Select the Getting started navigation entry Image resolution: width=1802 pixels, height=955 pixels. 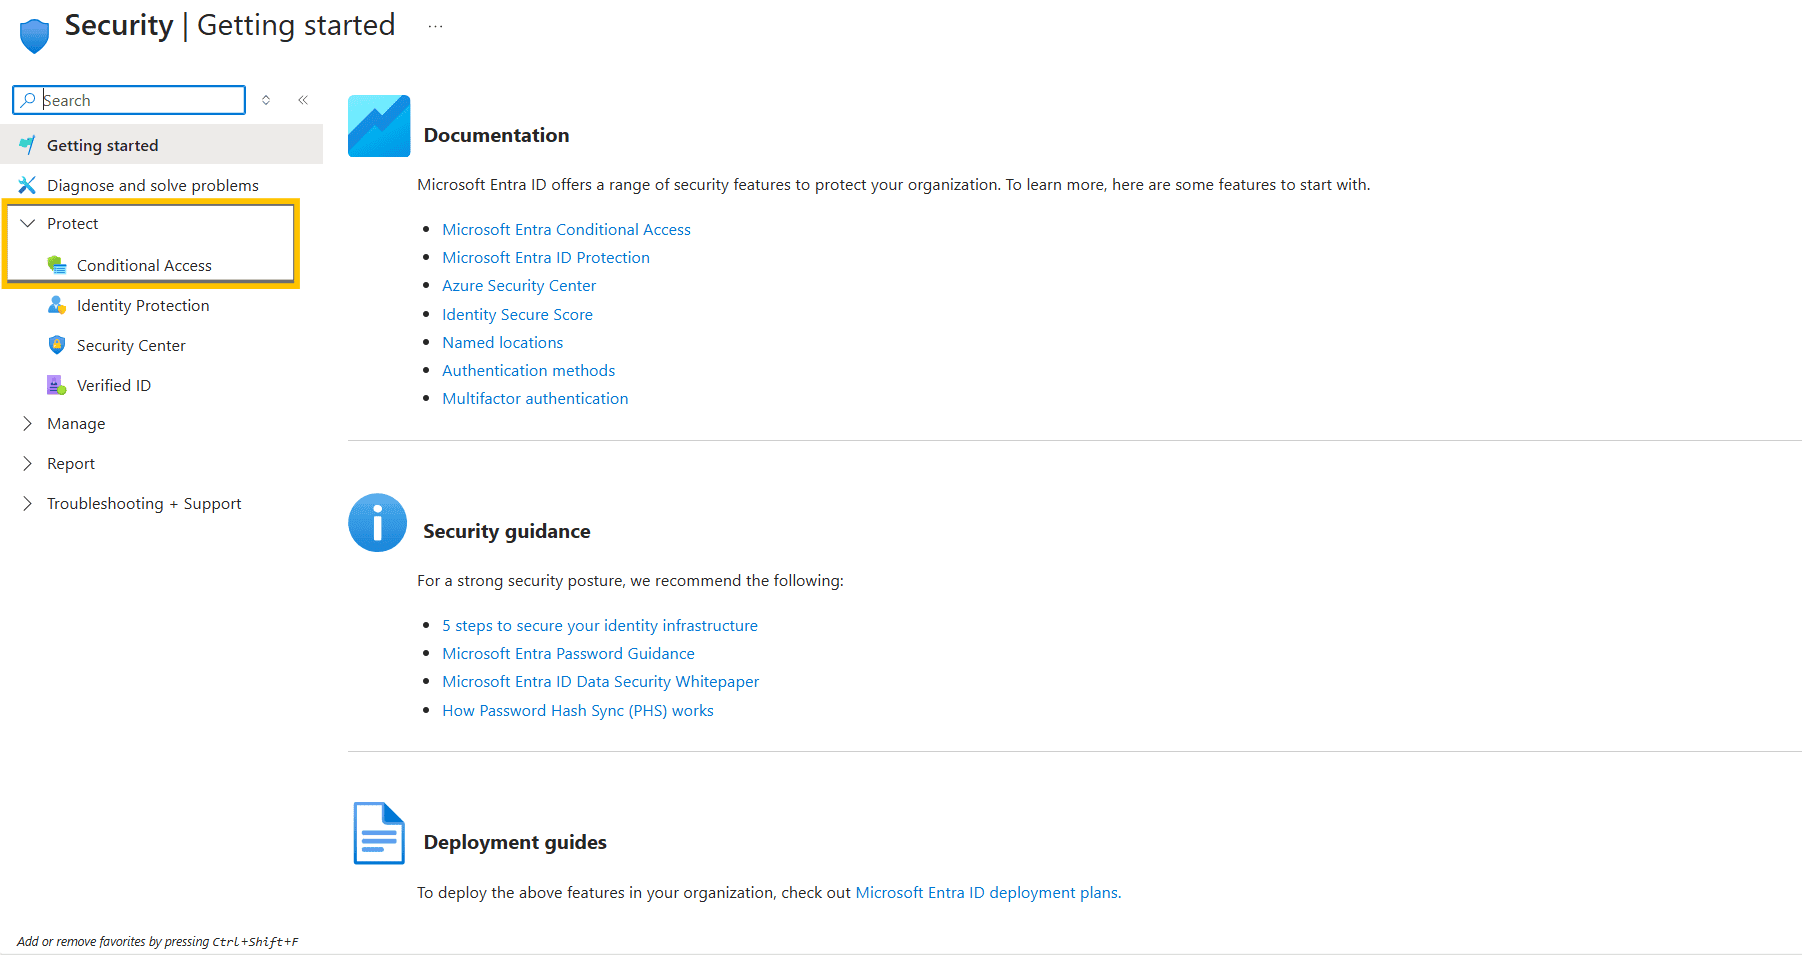[103, 144]
